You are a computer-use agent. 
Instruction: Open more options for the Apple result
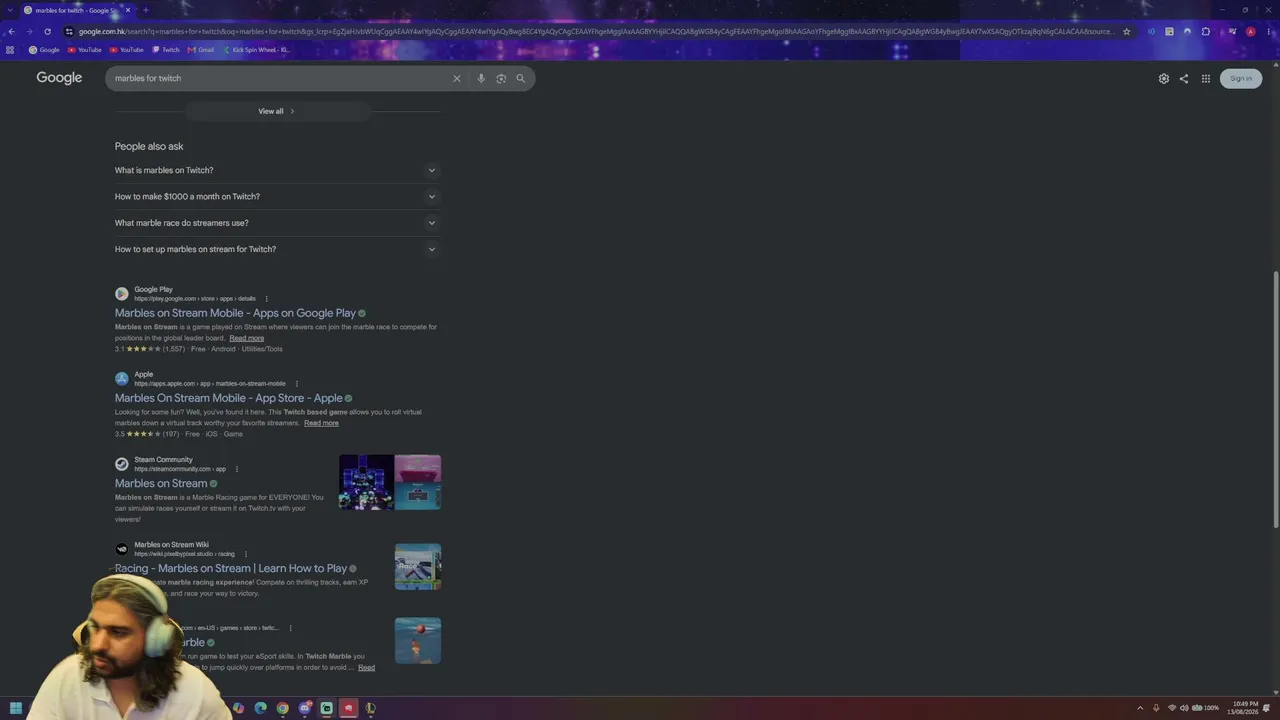[x=296, y=384]
